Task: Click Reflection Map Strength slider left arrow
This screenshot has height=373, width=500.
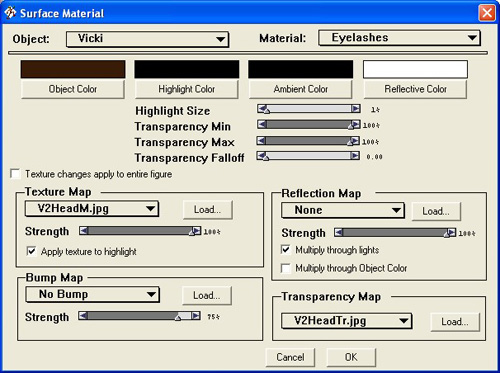Action: (x=339, y=232)
